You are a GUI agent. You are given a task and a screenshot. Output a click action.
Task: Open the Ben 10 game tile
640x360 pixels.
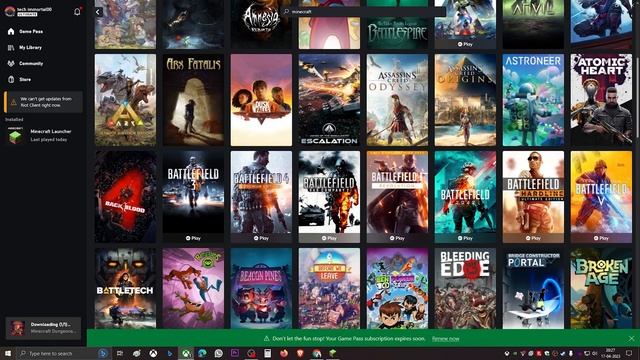(x=398, y=289)
